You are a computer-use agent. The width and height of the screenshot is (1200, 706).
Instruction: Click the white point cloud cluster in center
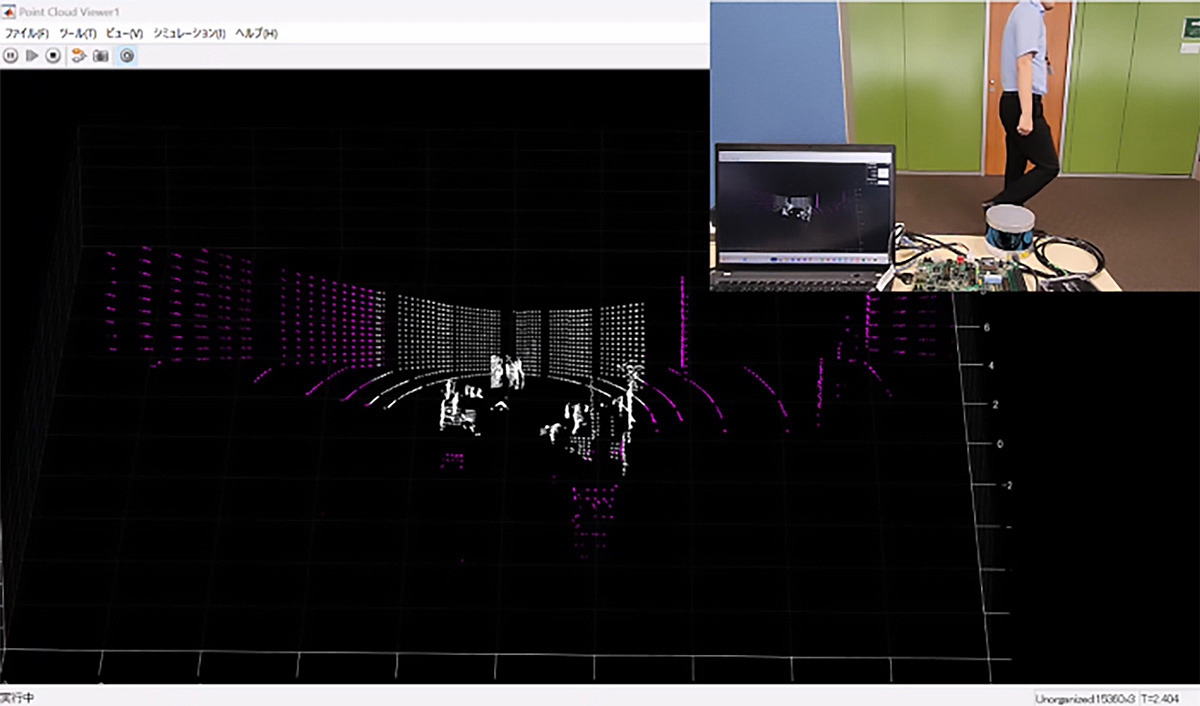point(505,370)
